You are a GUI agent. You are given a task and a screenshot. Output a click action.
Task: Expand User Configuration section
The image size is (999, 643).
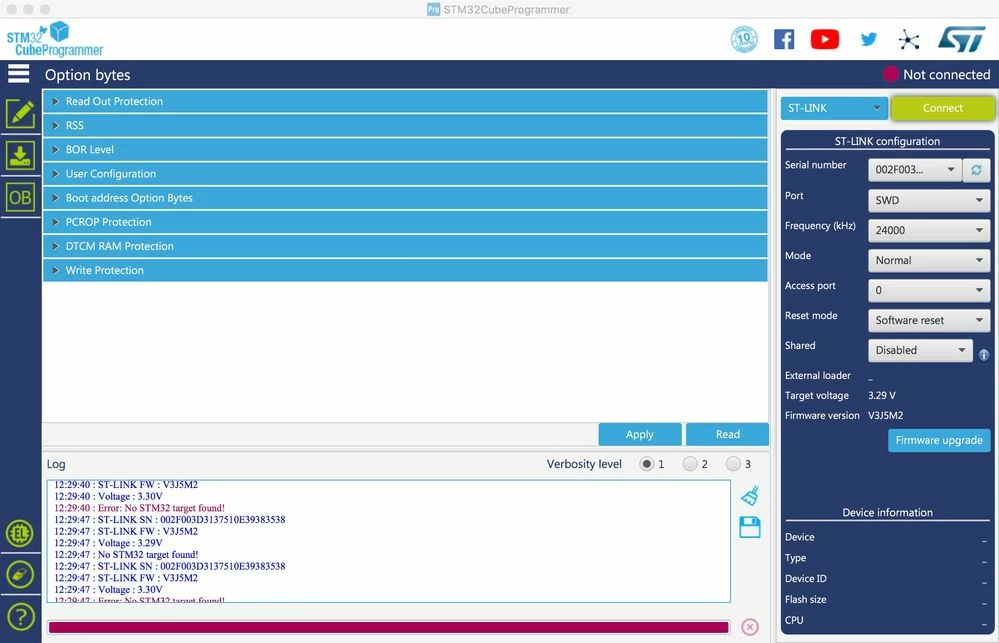[x=405, y=174]
